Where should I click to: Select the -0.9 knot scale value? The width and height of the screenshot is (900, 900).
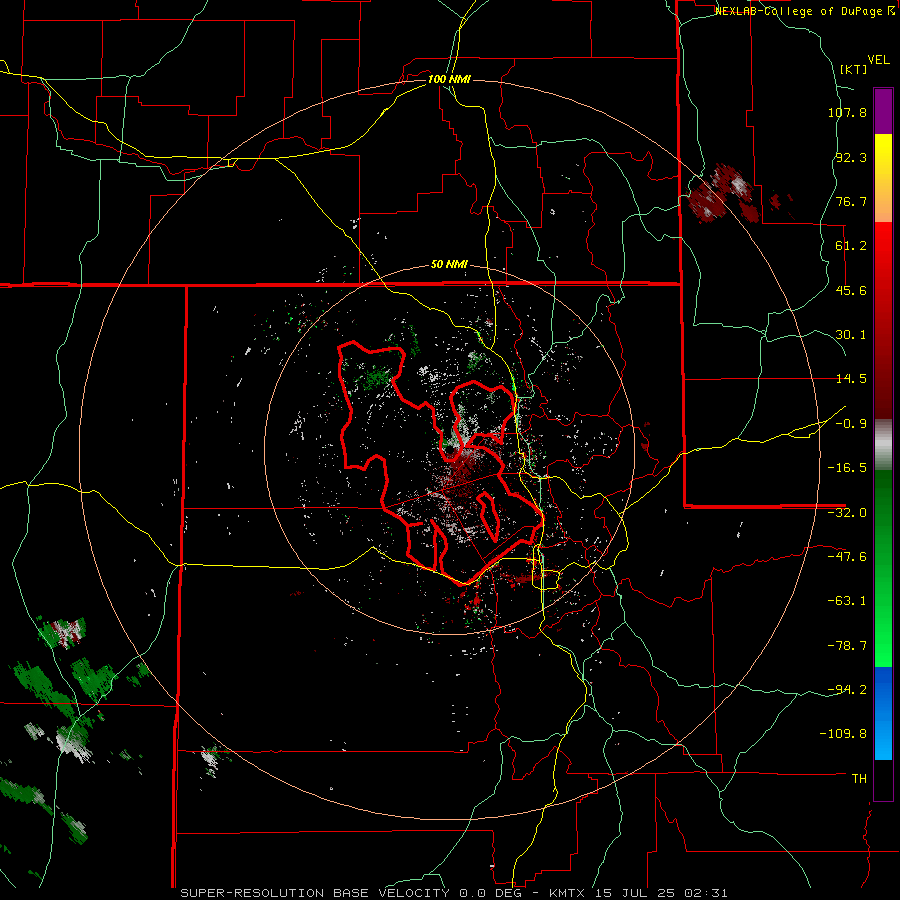851,424
